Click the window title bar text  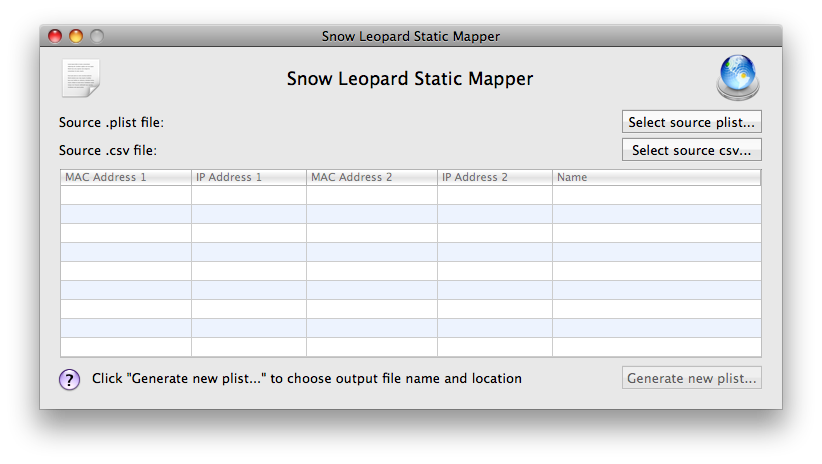410,36
